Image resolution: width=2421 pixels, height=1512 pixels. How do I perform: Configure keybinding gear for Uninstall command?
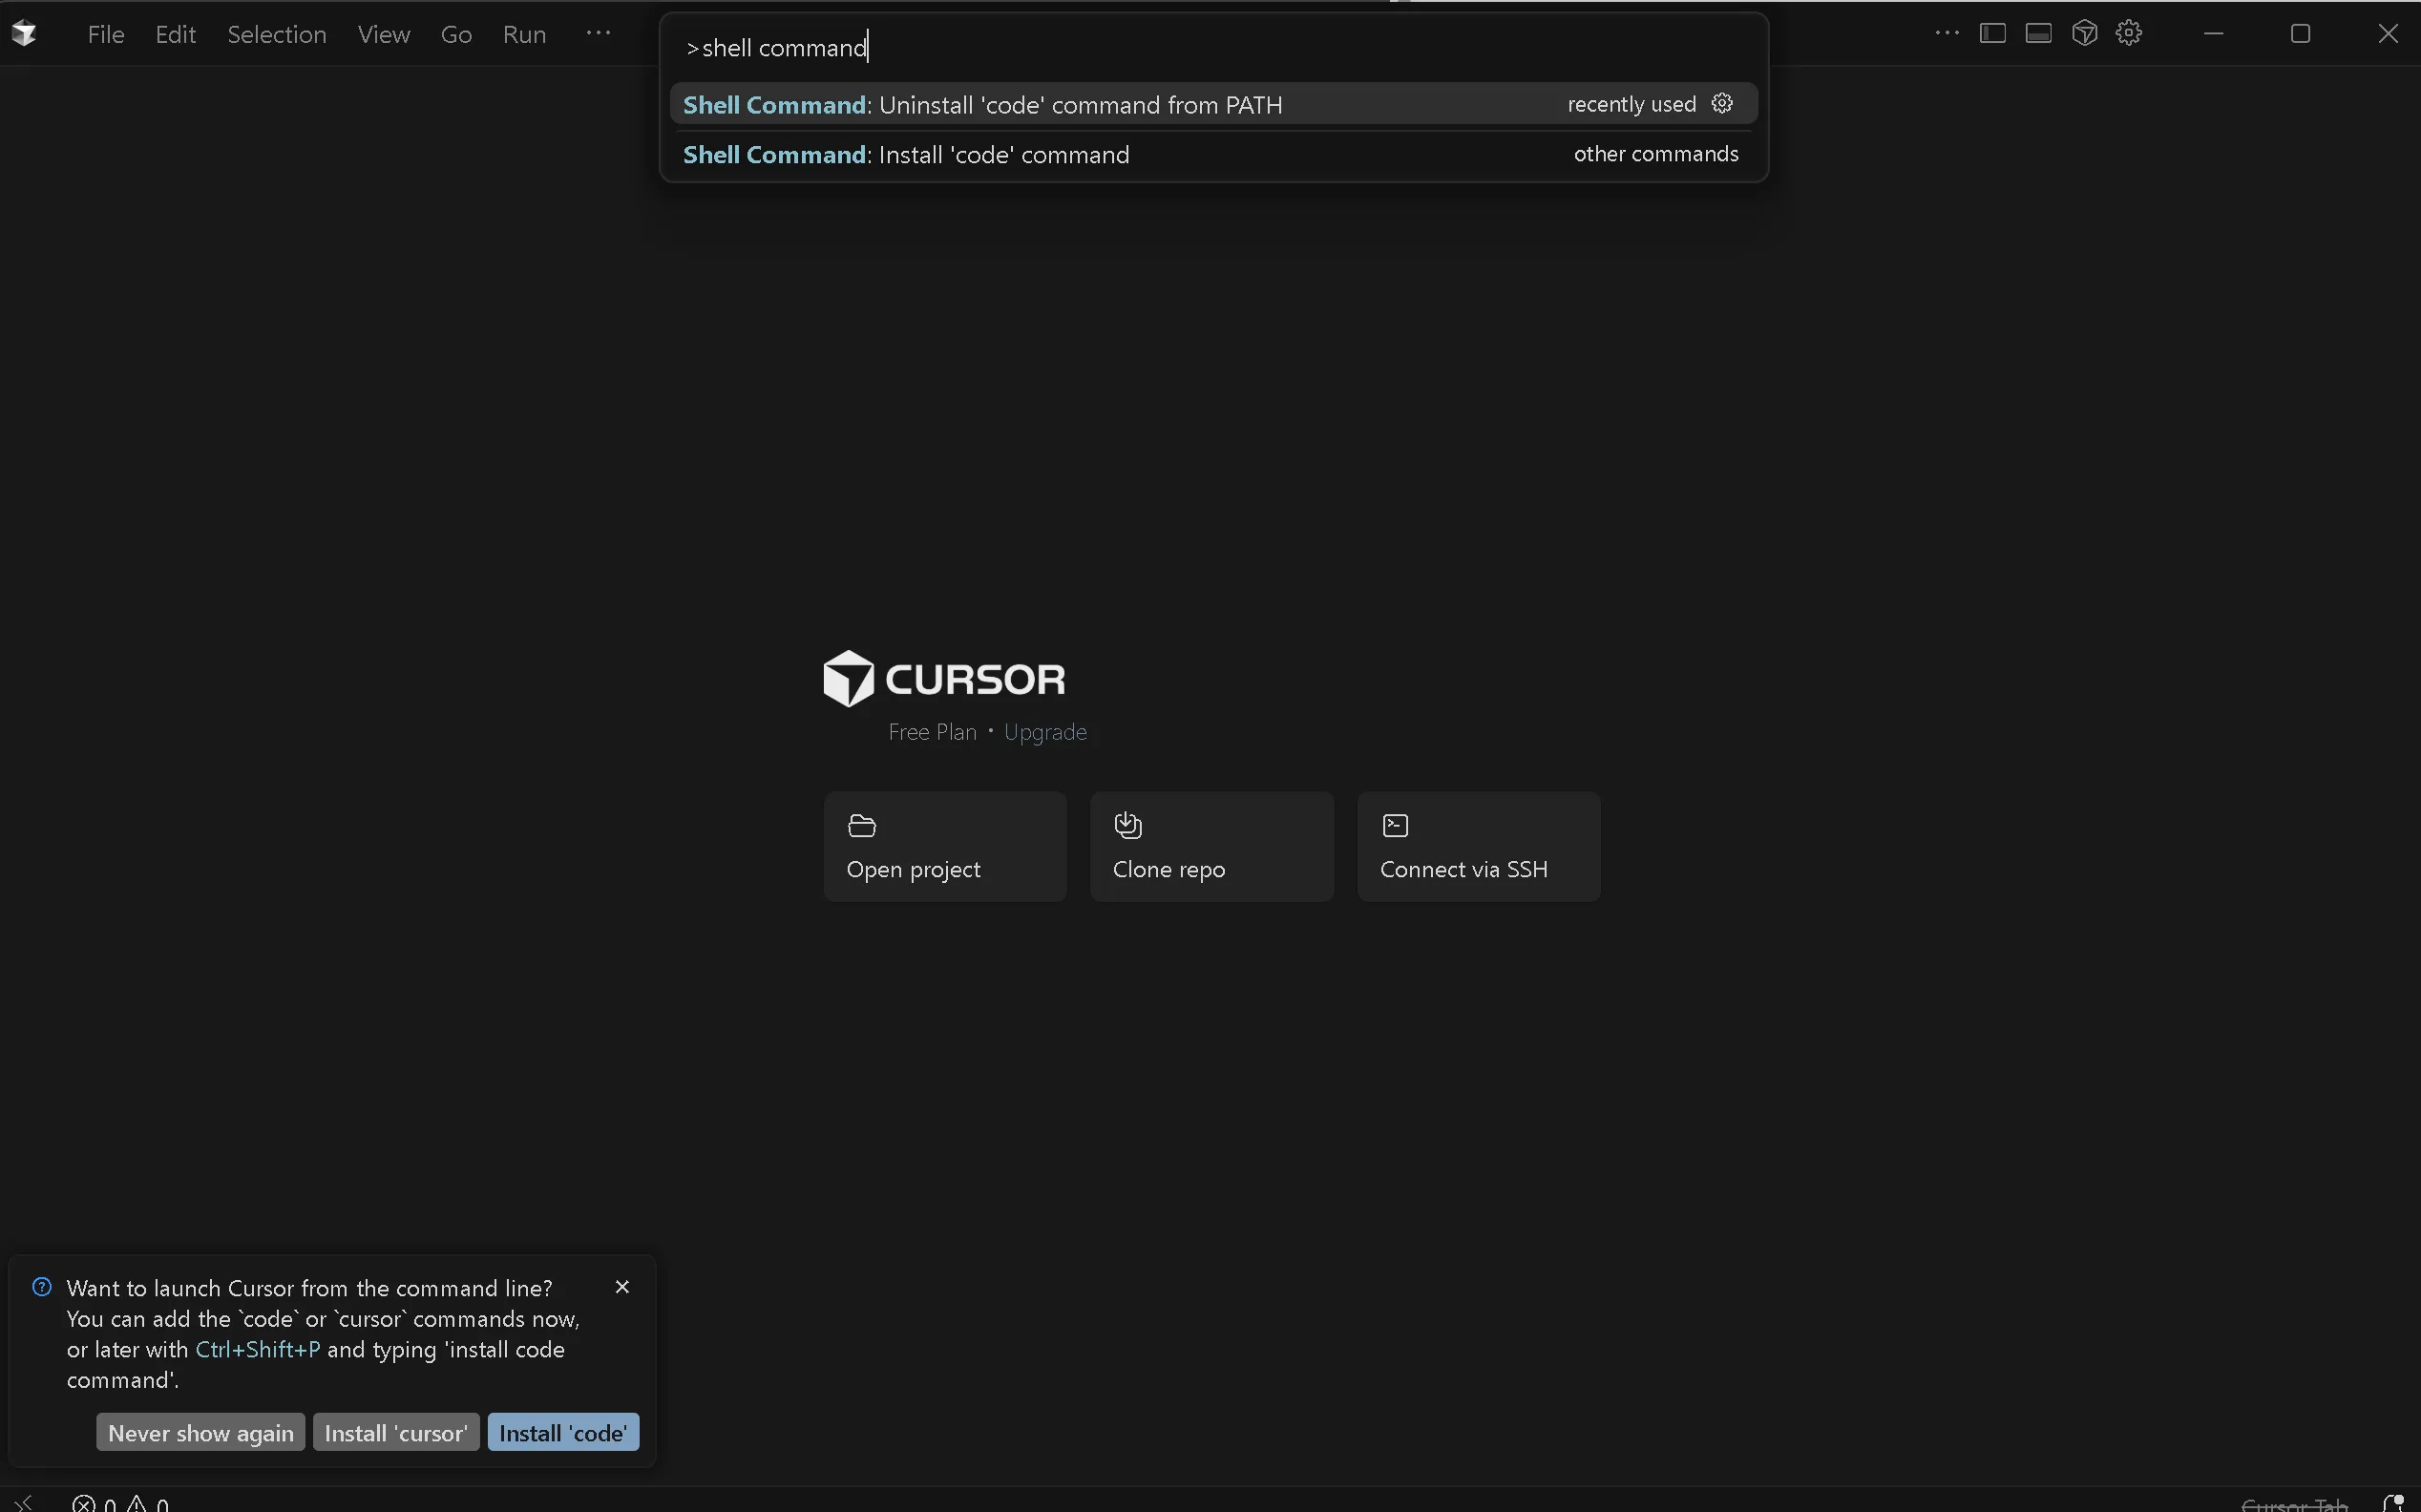pyautogui.click(x=1722, y=104)
